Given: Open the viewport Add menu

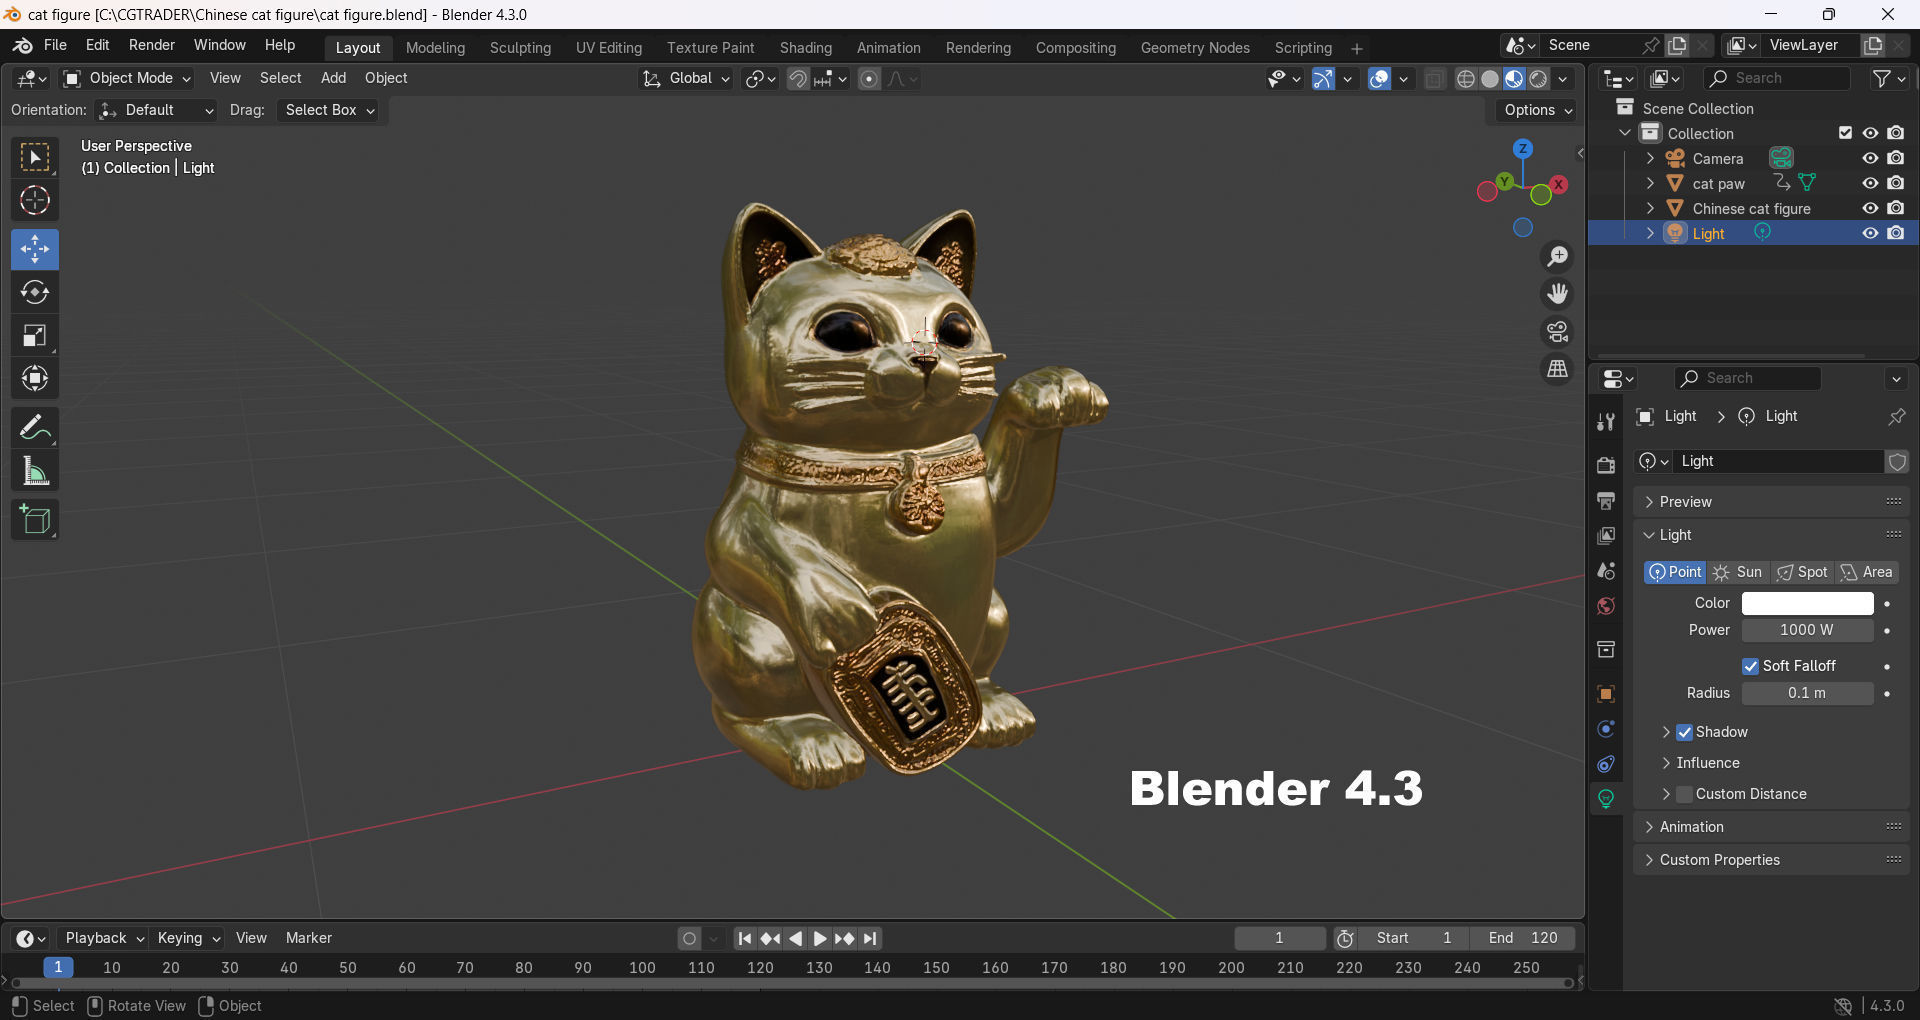Looking at the screenshot, I should 333,78.
